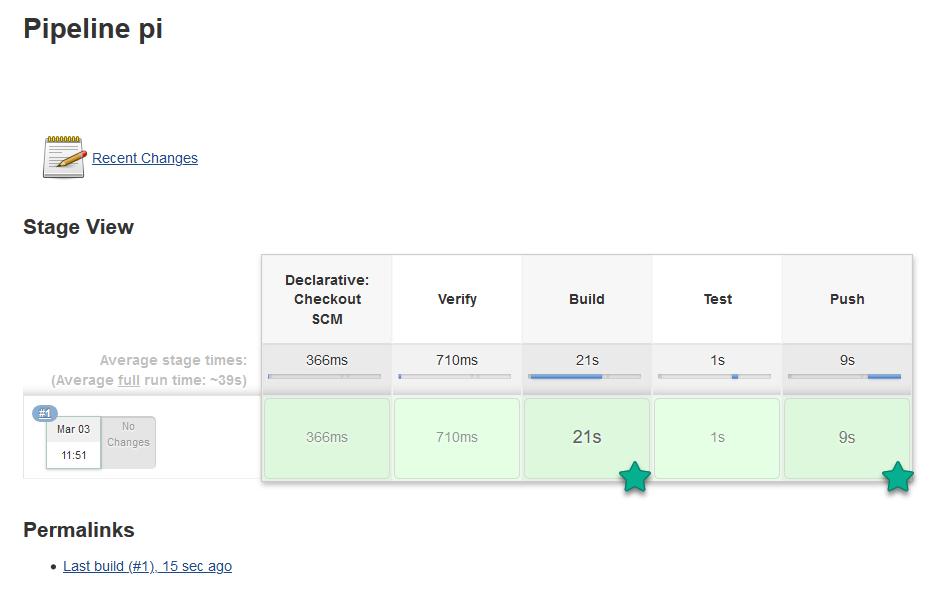The width and height of the screenshot is (933, 597).
Task: Click the green star on the Build stage
Action: click(x=635, y=478)
